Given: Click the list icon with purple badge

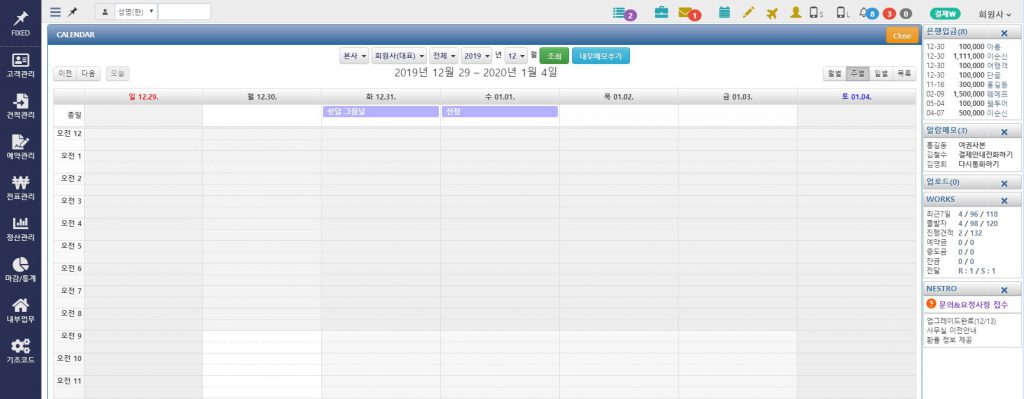Looking at the screenshot, I should (x=624, y=13).
